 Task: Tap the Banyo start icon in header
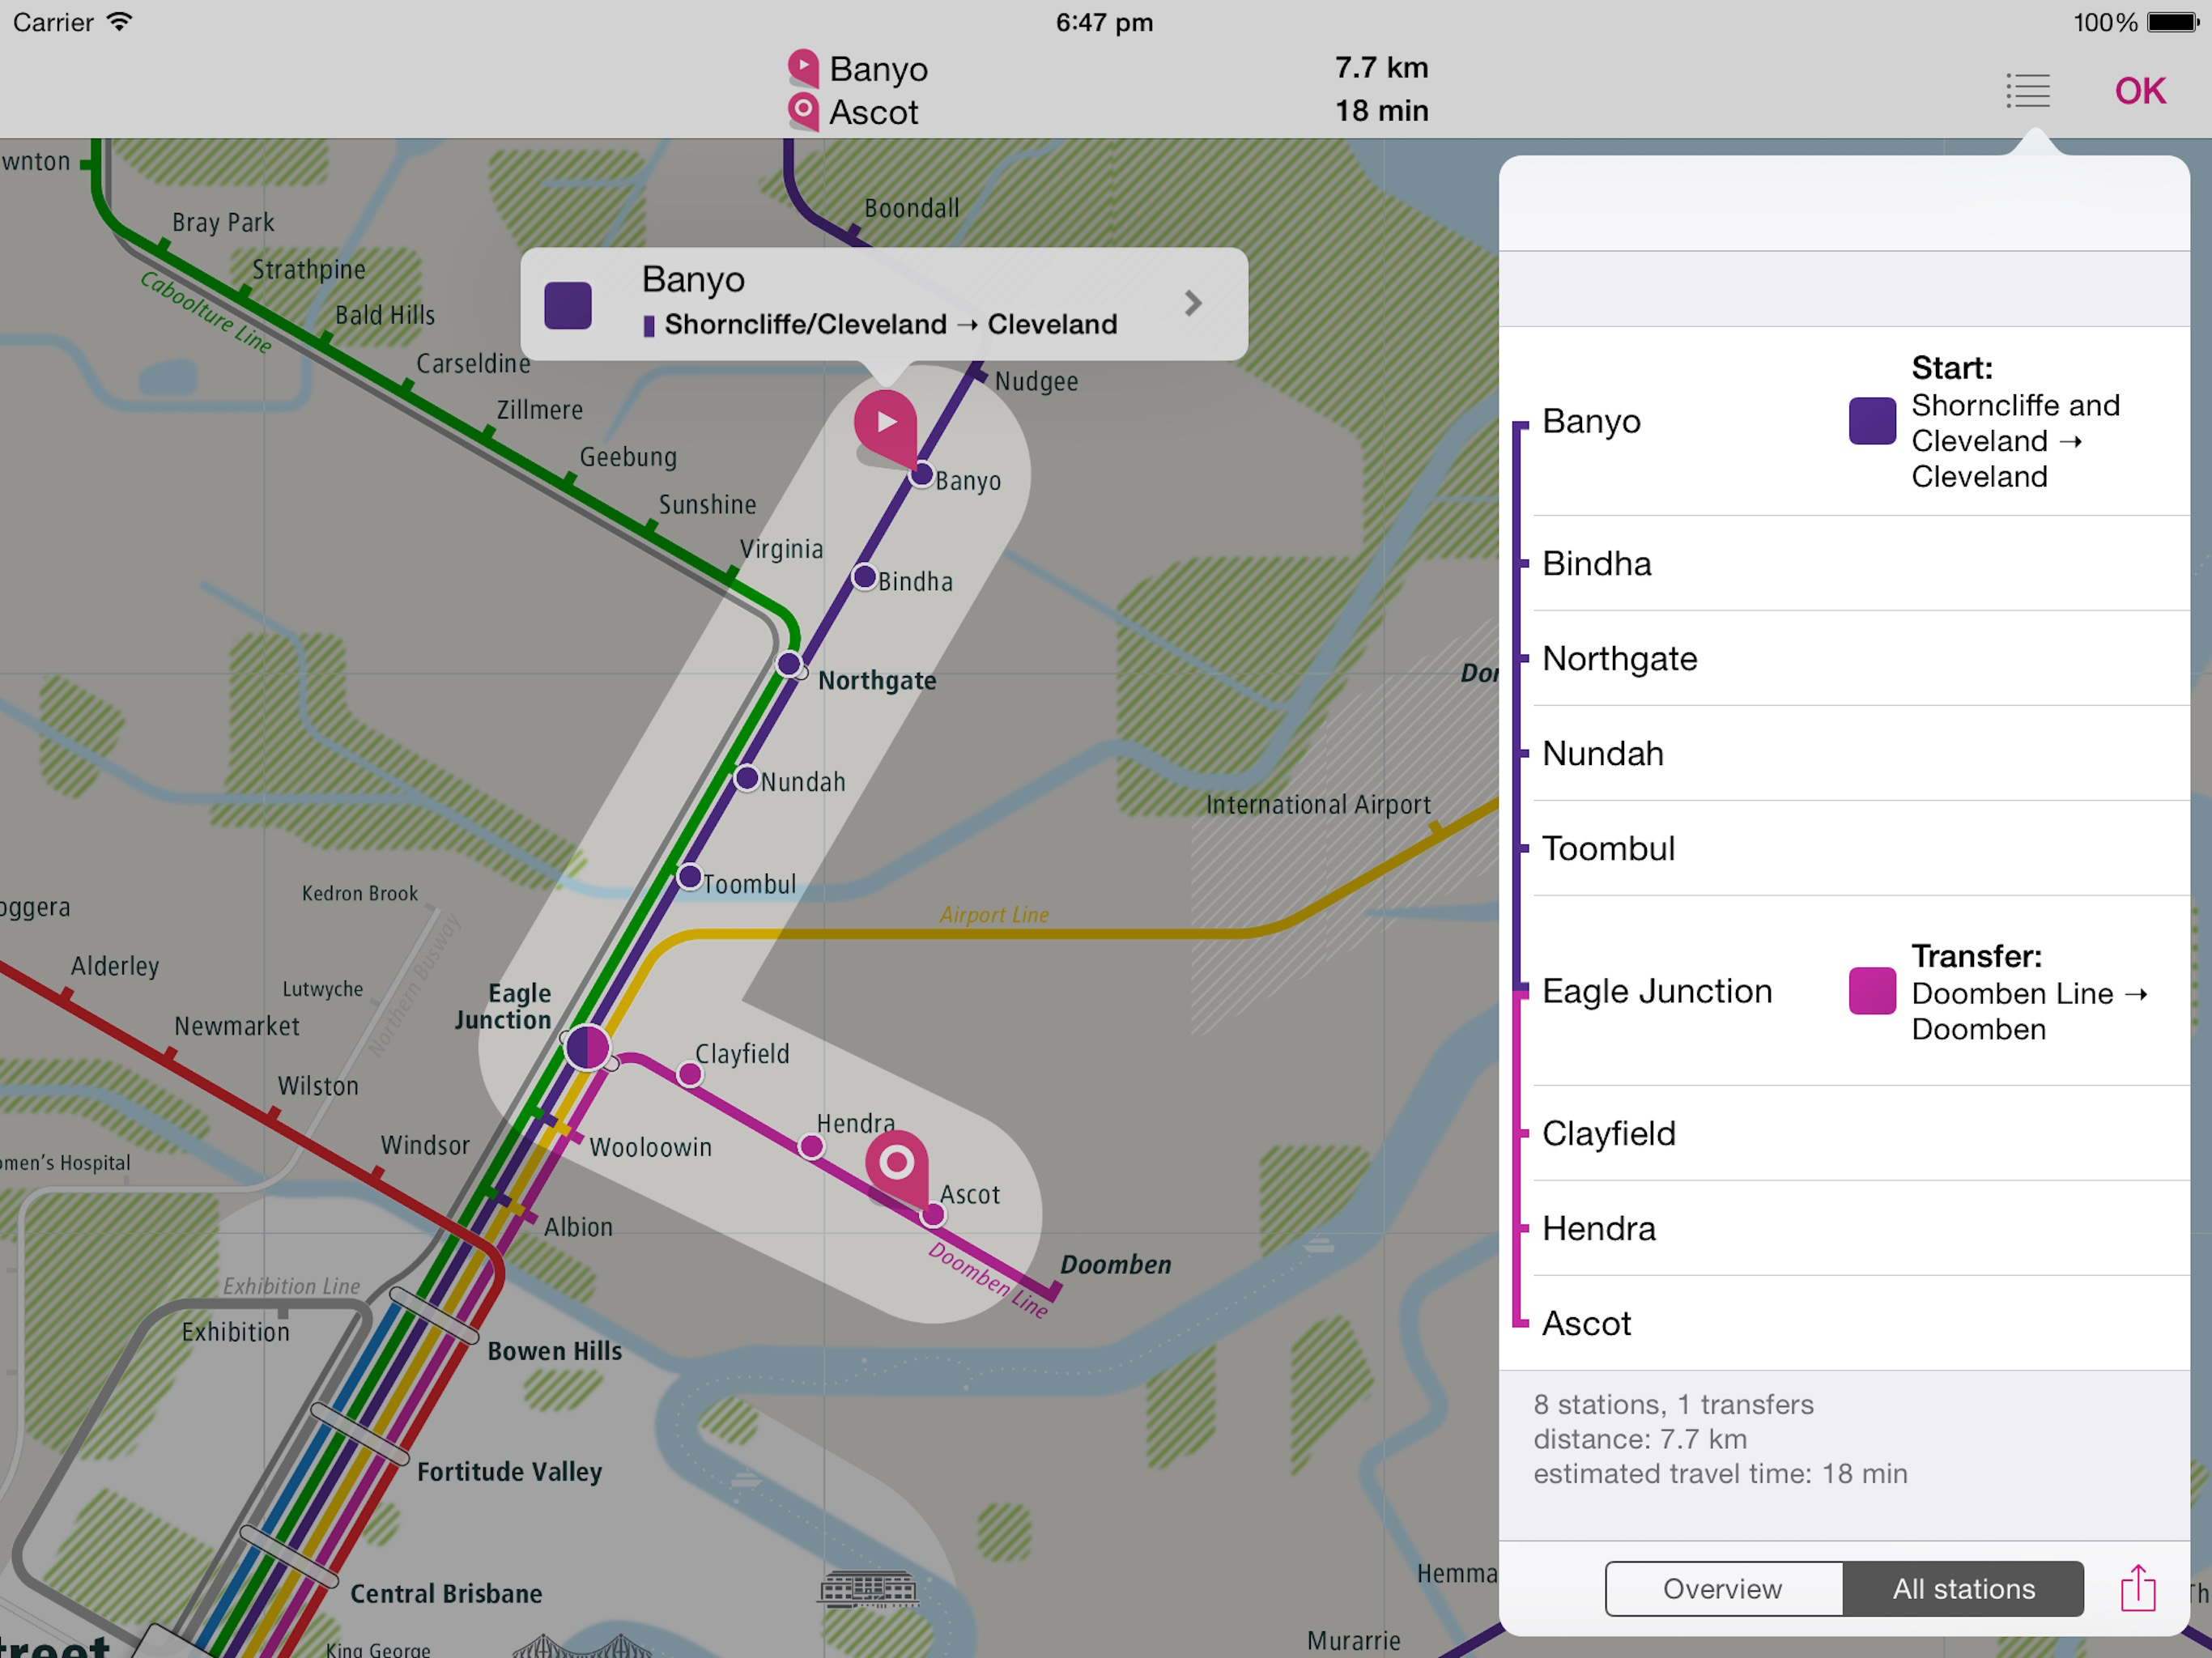tap(803, 68)
